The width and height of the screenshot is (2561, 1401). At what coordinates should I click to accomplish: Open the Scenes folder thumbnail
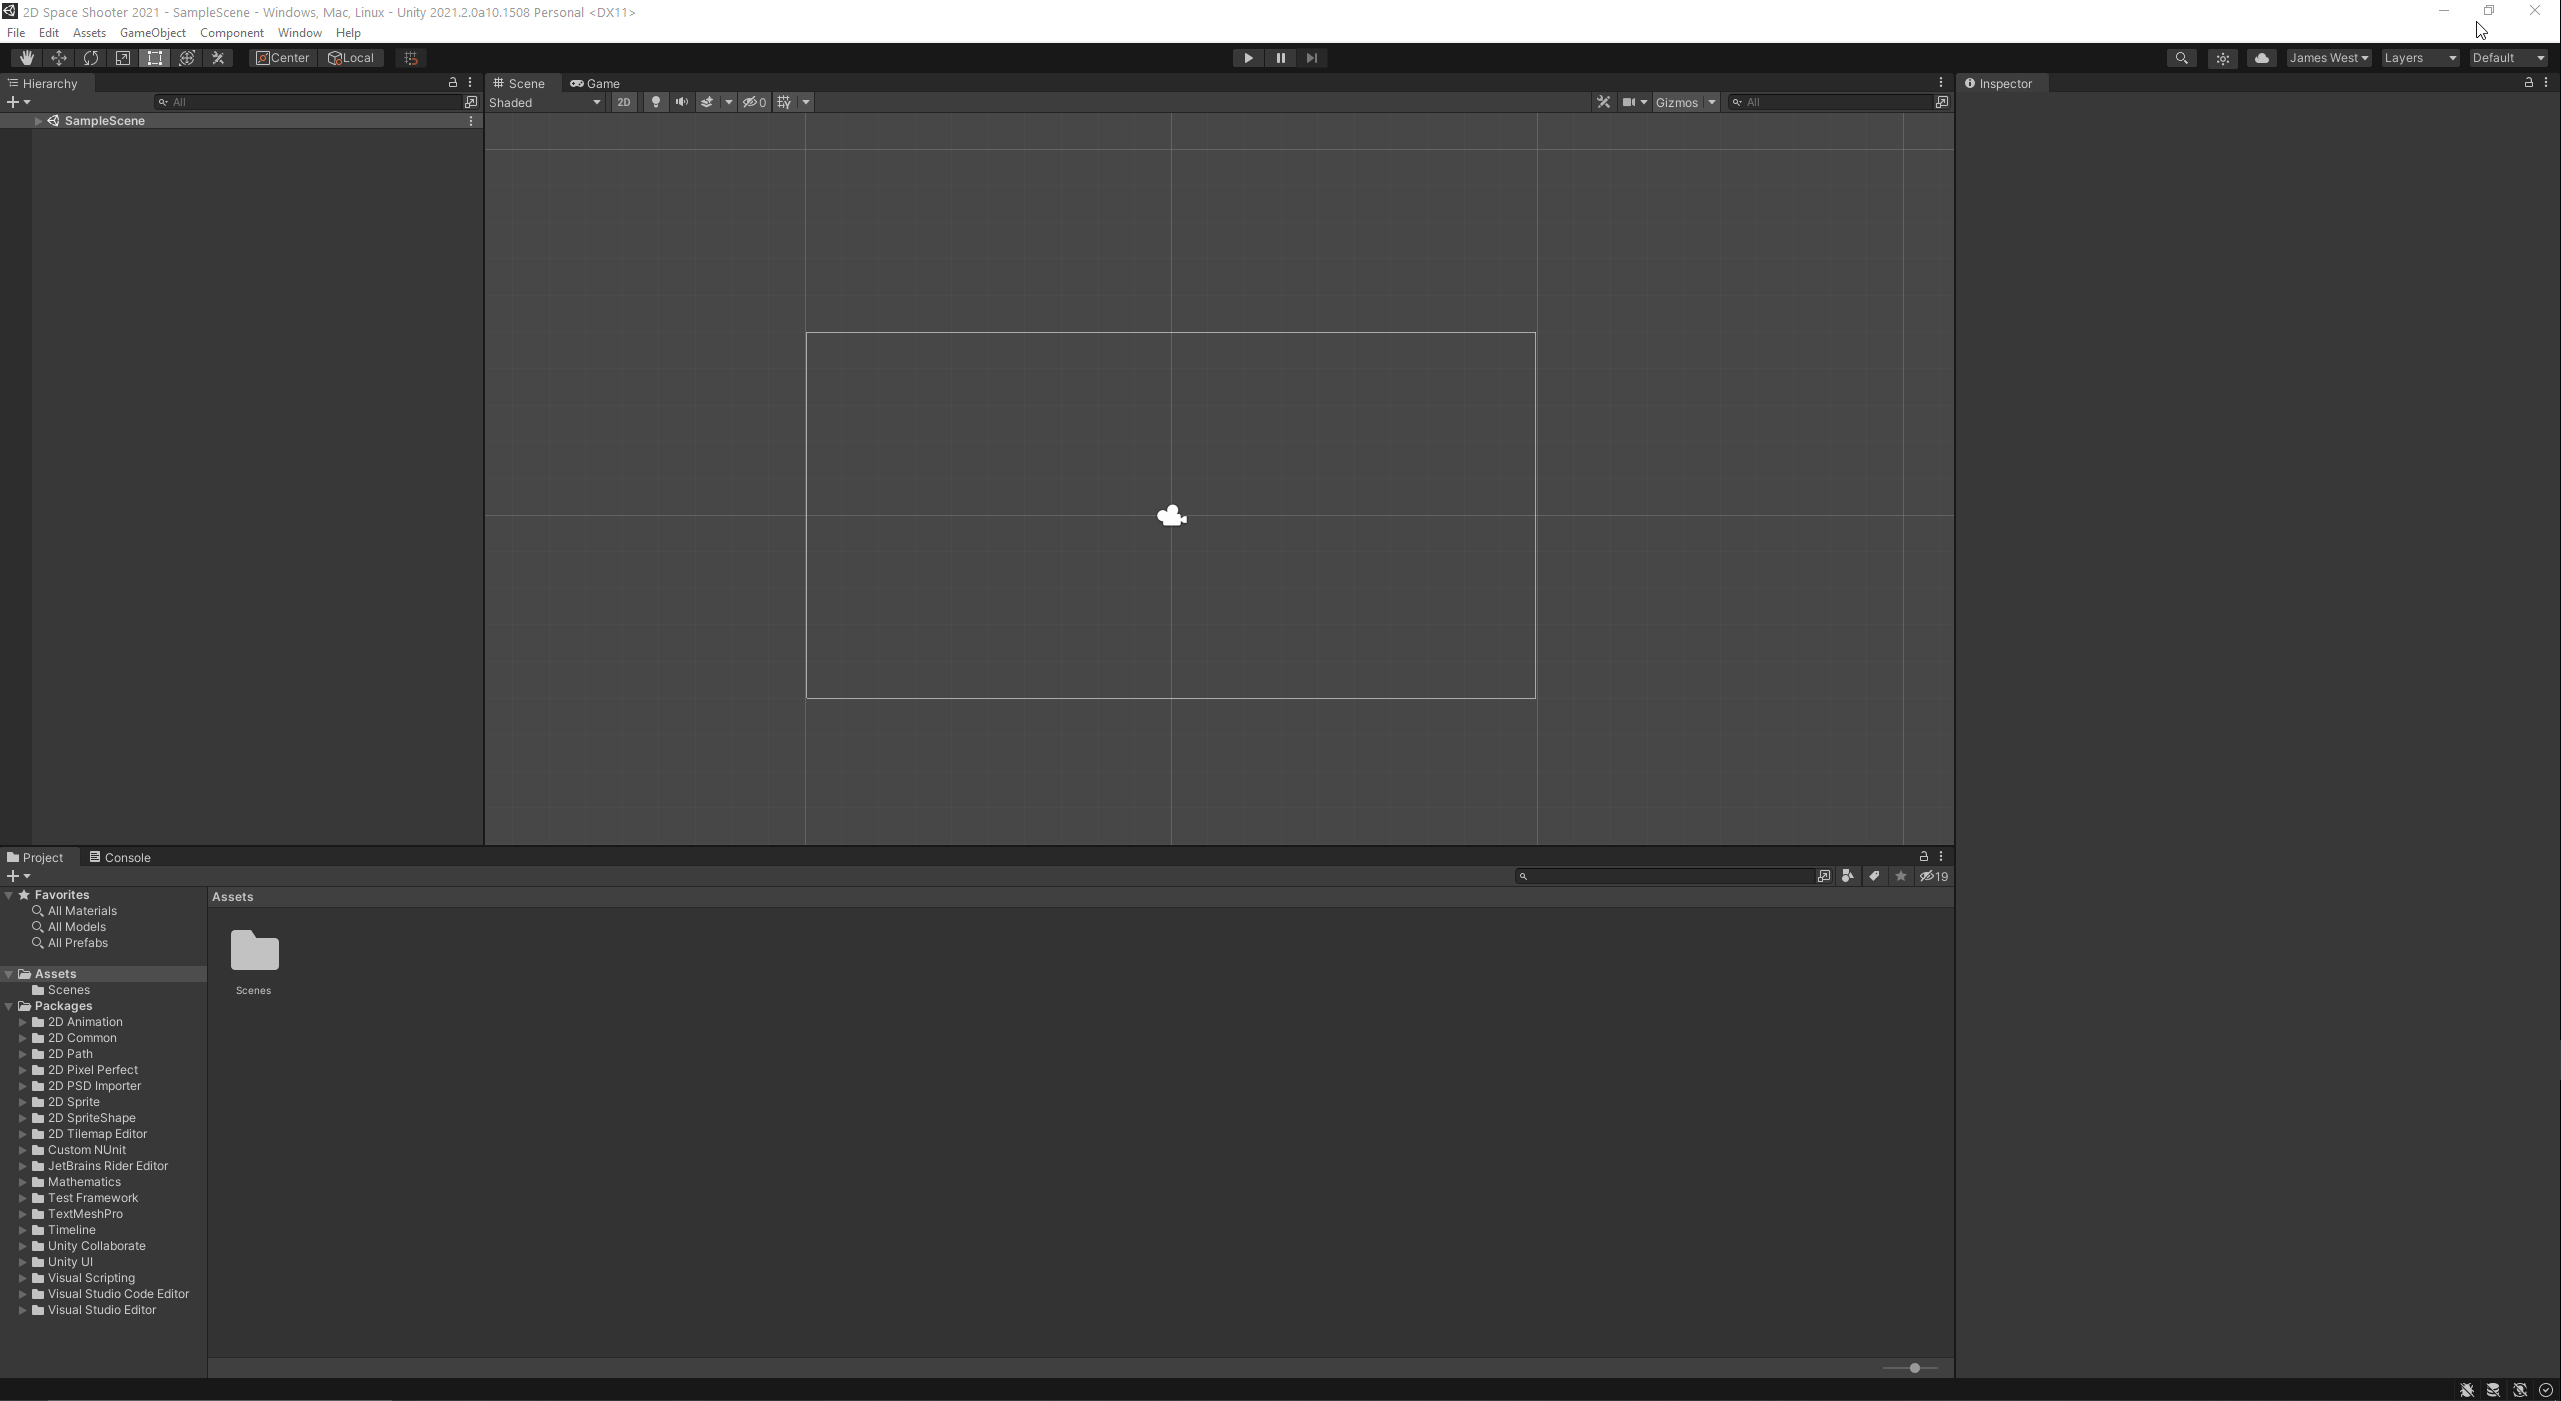pos(254,951)
